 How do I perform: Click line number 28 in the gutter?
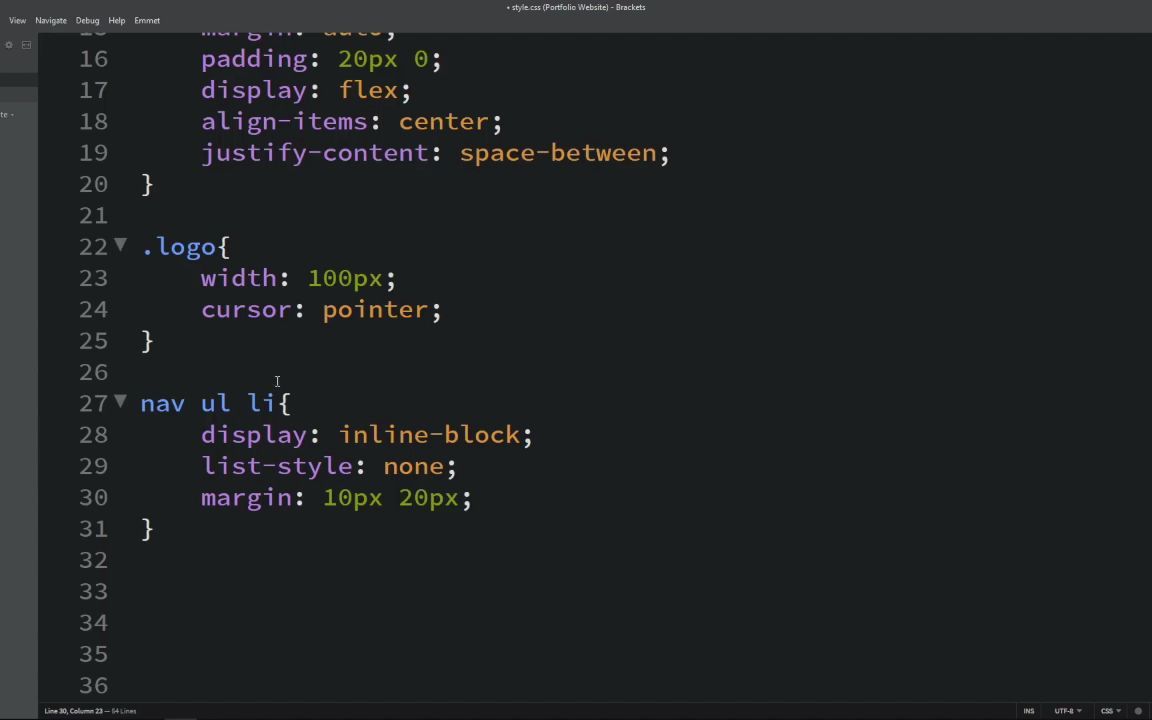click(93, 434)
